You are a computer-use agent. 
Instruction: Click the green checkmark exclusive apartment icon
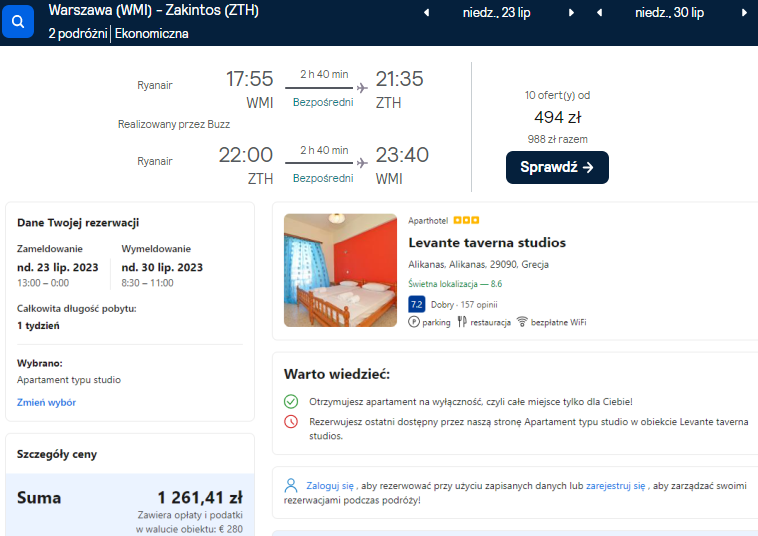(291, 401)
